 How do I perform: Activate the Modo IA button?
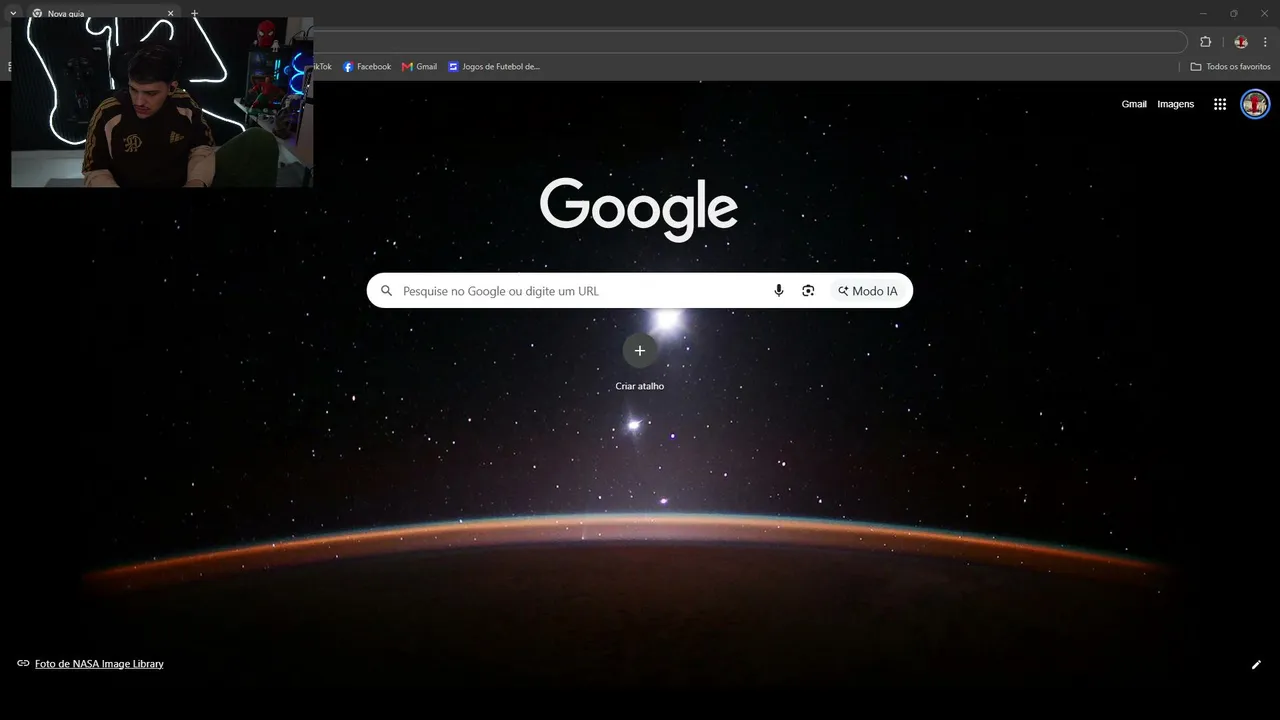[867, 291]
